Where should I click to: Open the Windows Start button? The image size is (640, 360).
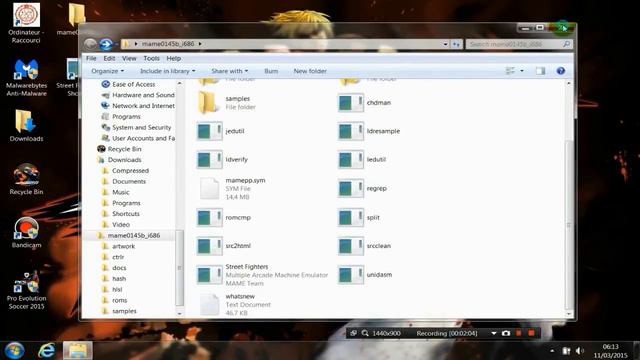point(15,351)
